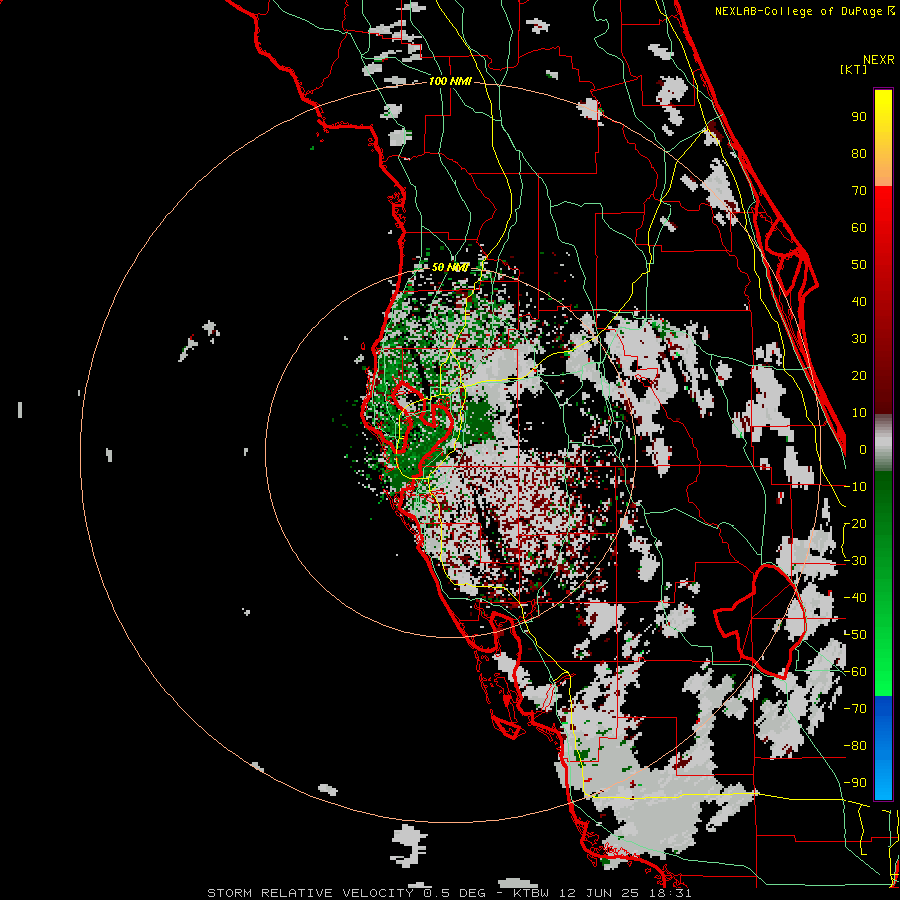Click the positive 50 knot scale label
This screenshot has height=900, width=900.
(x=859, y=265)
